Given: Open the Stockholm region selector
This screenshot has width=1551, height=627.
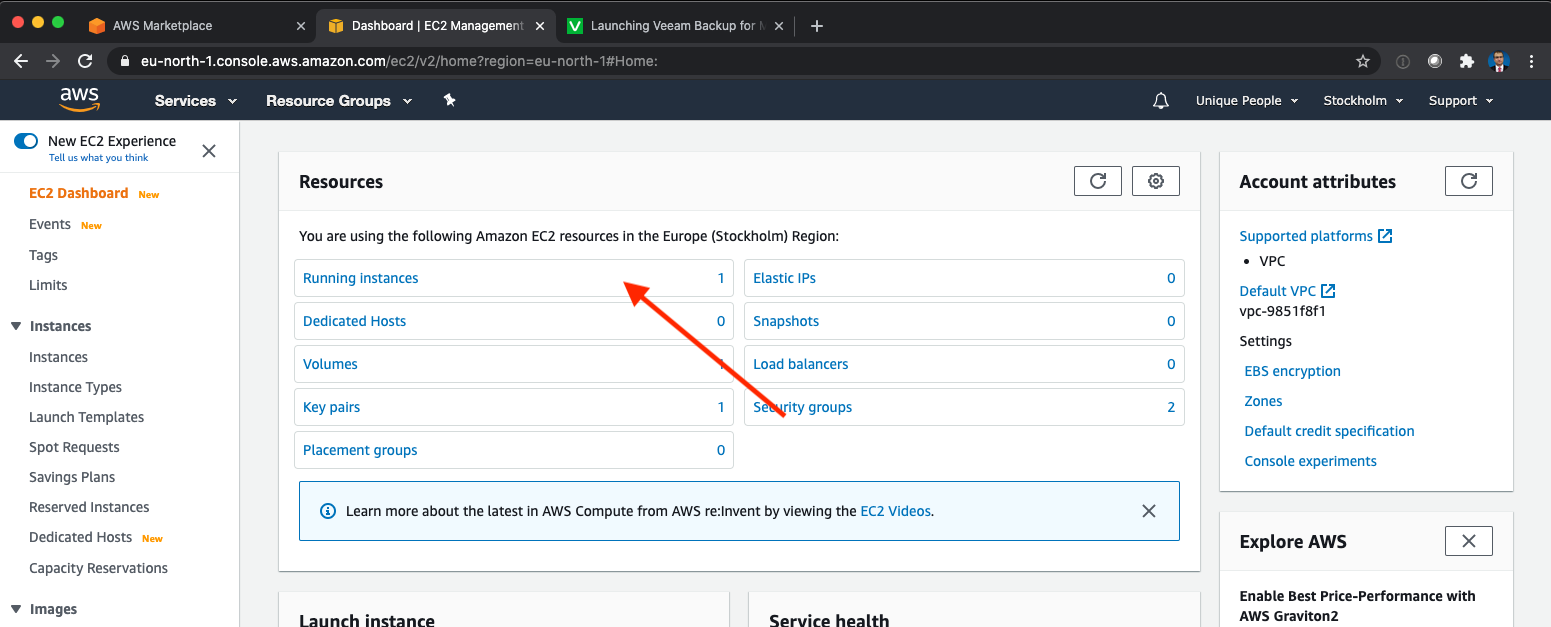Looking at the screenshot, I should [x=1364, y=100].
